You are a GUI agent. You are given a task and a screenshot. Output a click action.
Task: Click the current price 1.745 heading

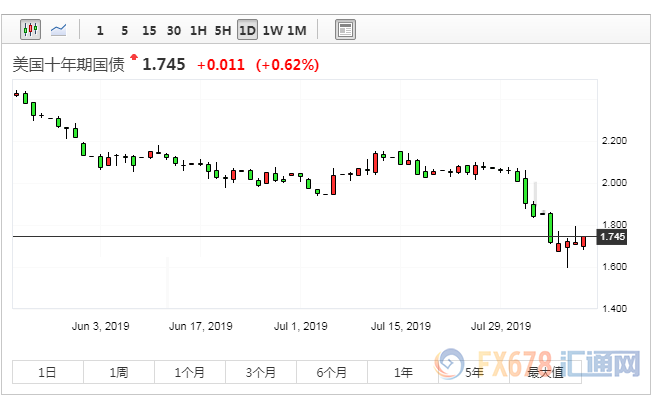click(164, 65)
